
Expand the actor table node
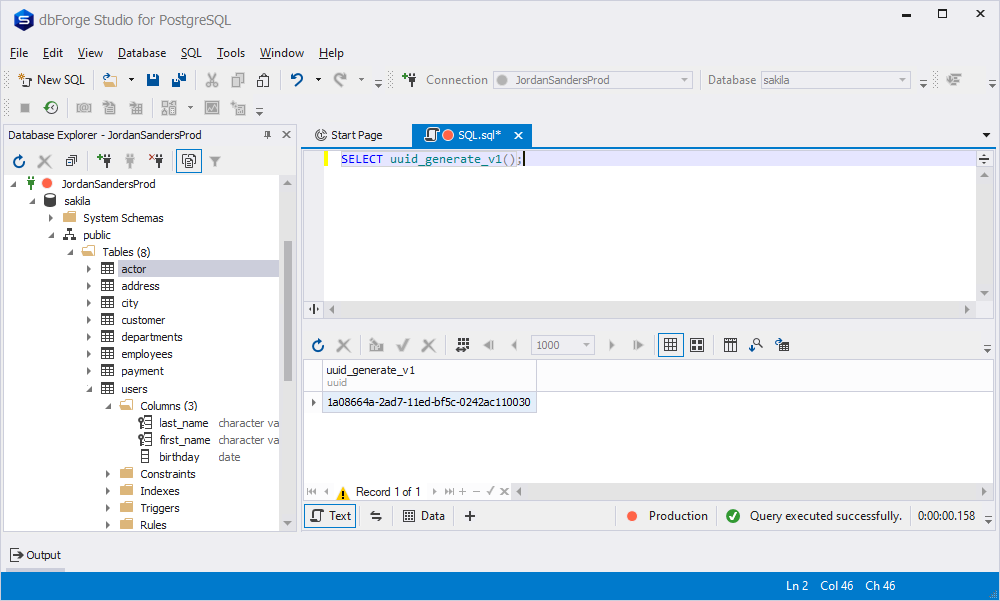[89, 269]
